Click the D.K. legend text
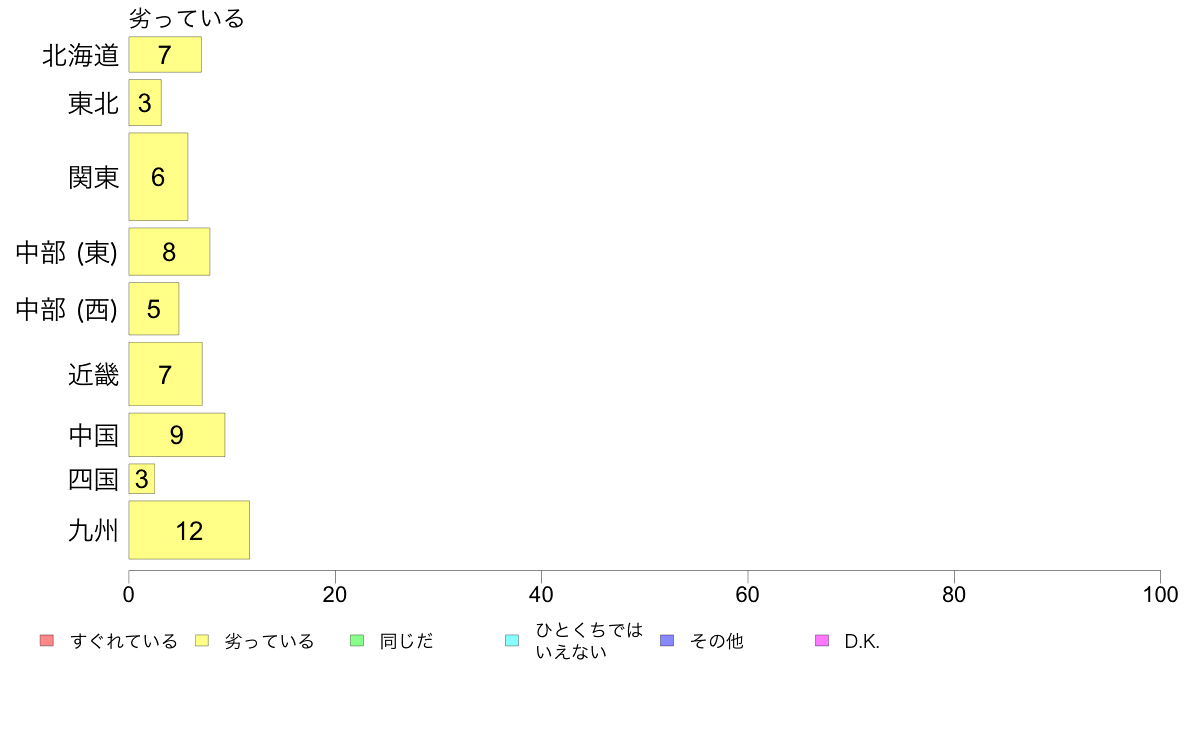Image resolution: width=1188 pixels, height=736 pixels. [x=862, y=641]
